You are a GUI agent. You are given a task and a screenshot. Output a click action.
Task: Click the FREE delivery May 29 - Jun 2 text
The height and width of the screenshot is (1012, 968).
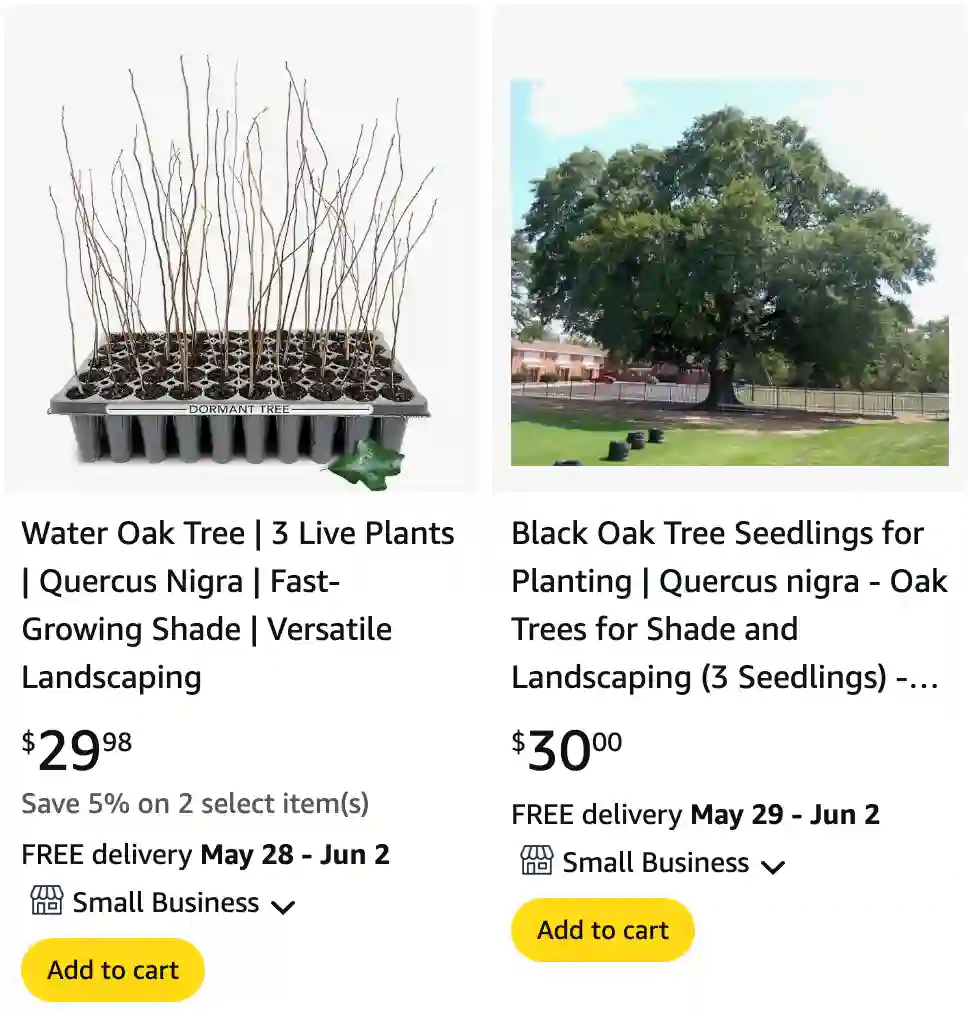(x=695, y=814)
